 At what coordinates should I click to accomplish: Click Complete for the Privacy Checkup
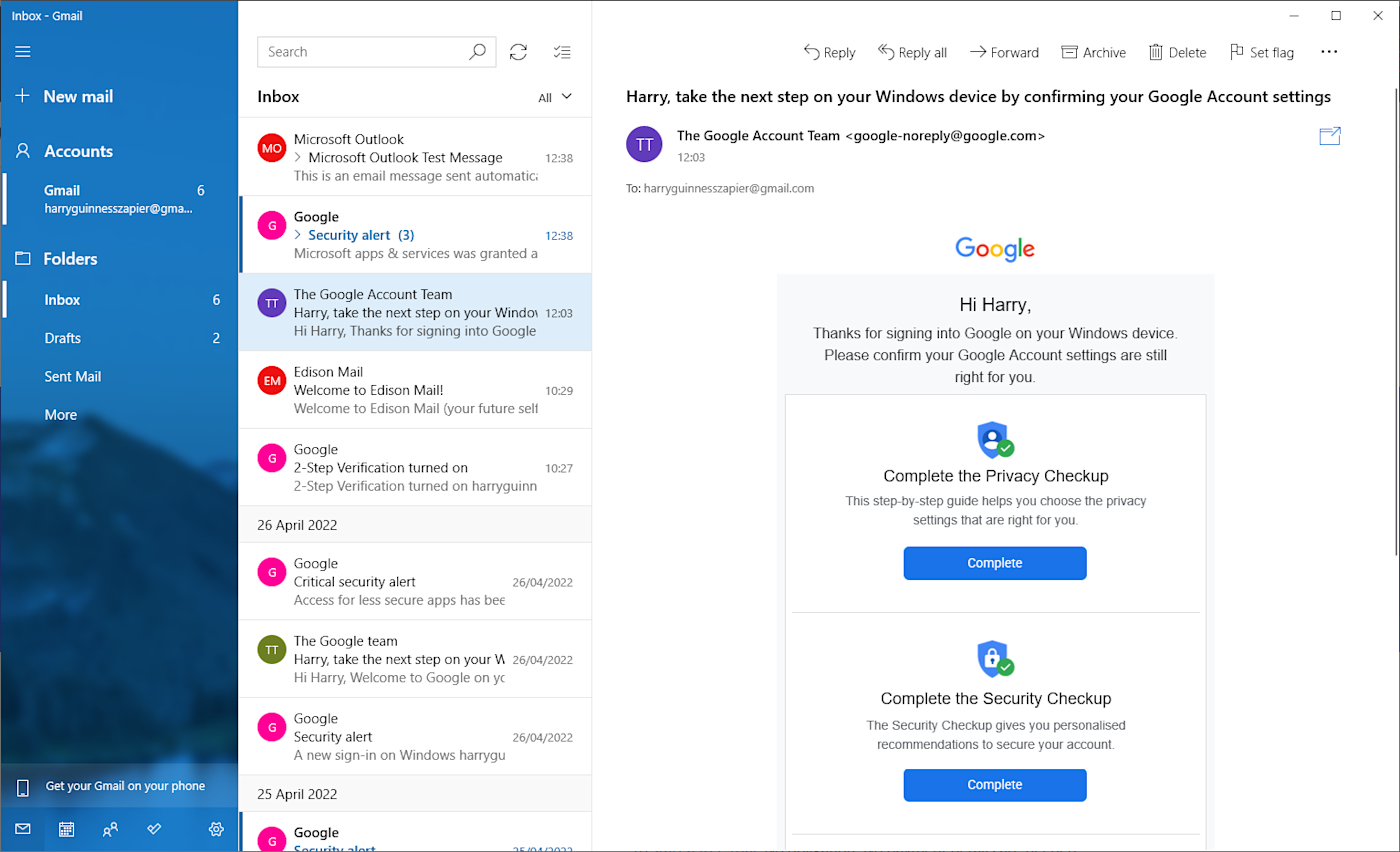pyautogui.click(x=995, y=563)
